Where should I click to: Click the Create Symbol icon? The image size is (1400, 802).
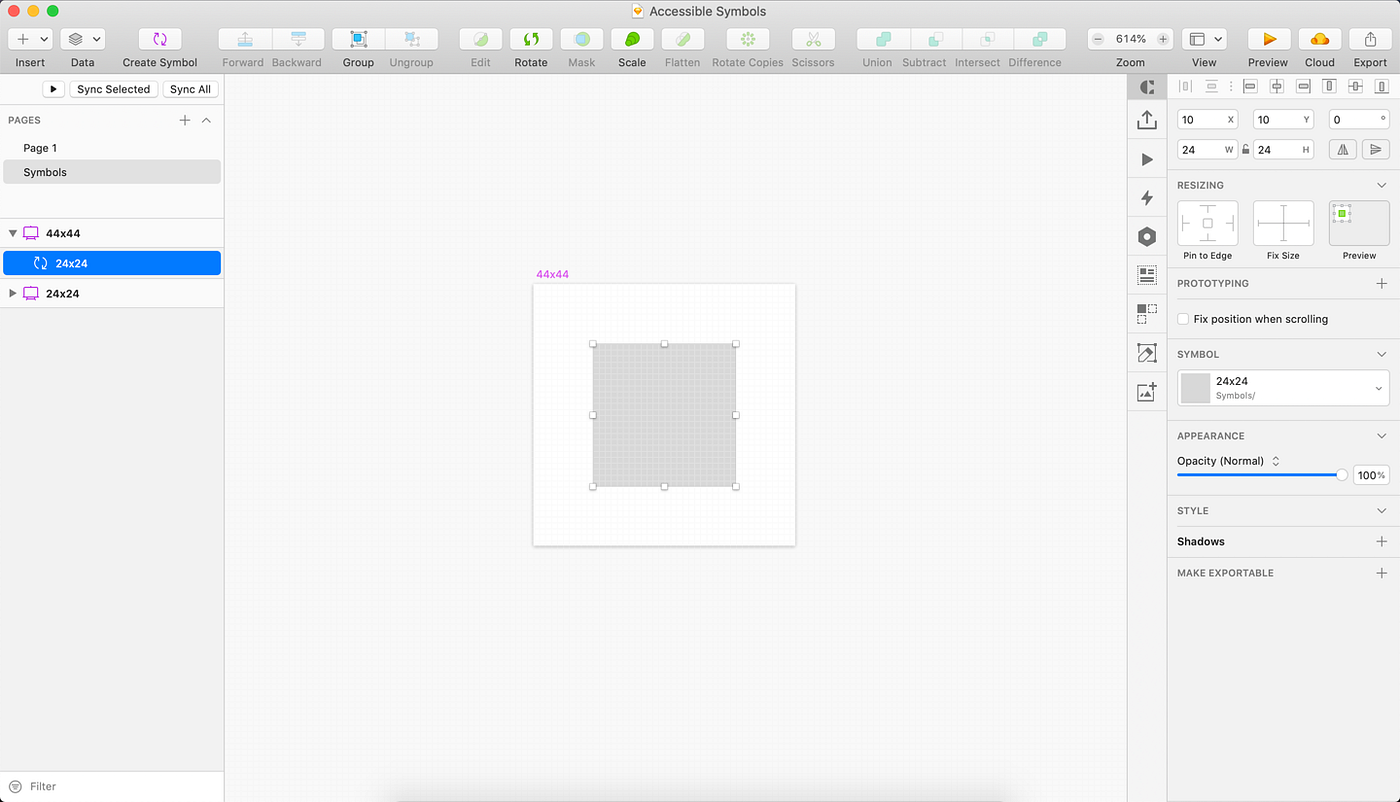point(158,37)
